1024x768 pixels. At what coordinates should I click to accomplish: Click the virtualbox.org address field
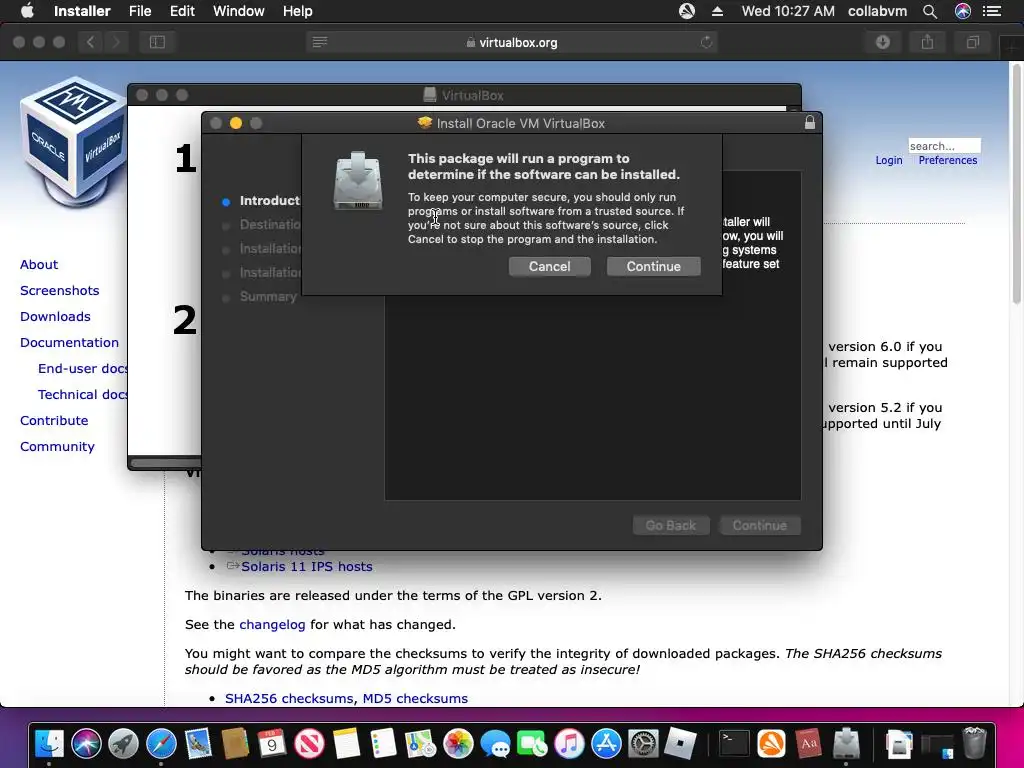point(512,42)
